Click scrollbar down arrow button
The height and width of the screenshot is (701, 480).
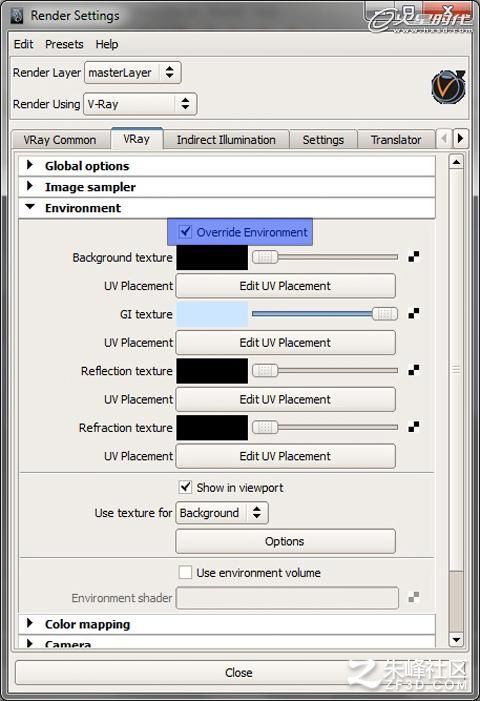[x=456, y=640]
